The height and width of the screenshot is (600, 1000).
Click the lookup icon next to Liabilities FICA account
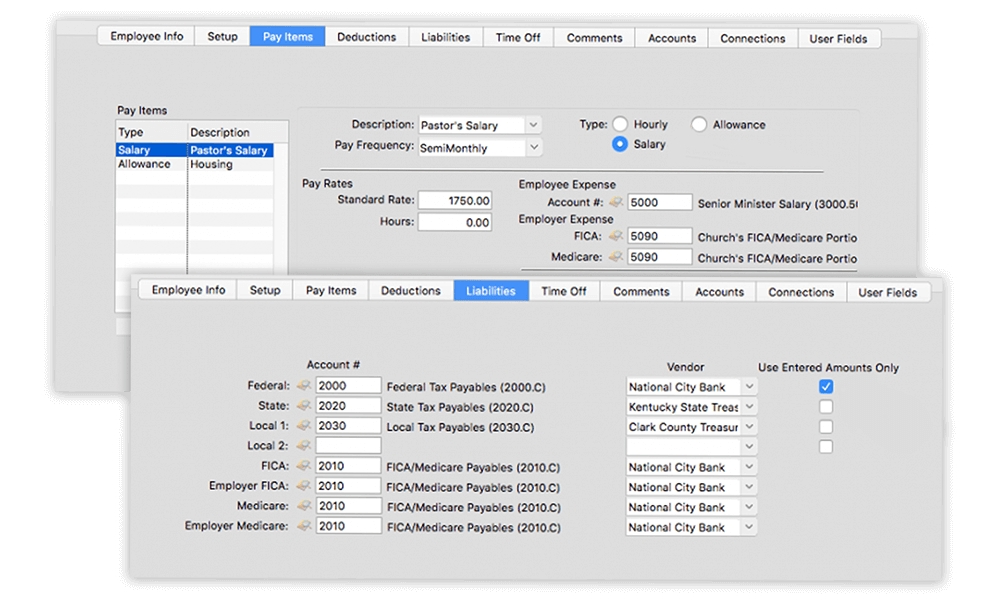click(x=304, y=465)
